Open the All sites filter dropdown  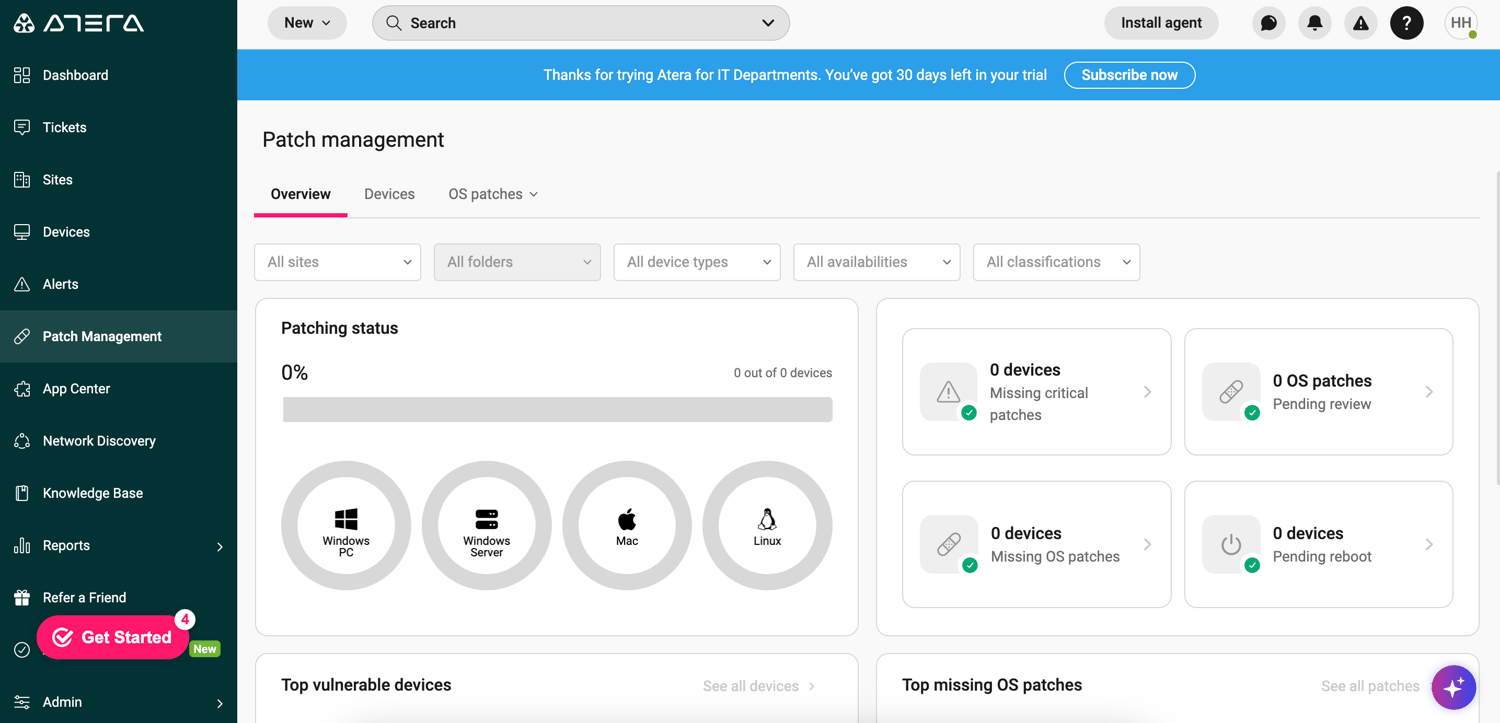click(338, 262)
